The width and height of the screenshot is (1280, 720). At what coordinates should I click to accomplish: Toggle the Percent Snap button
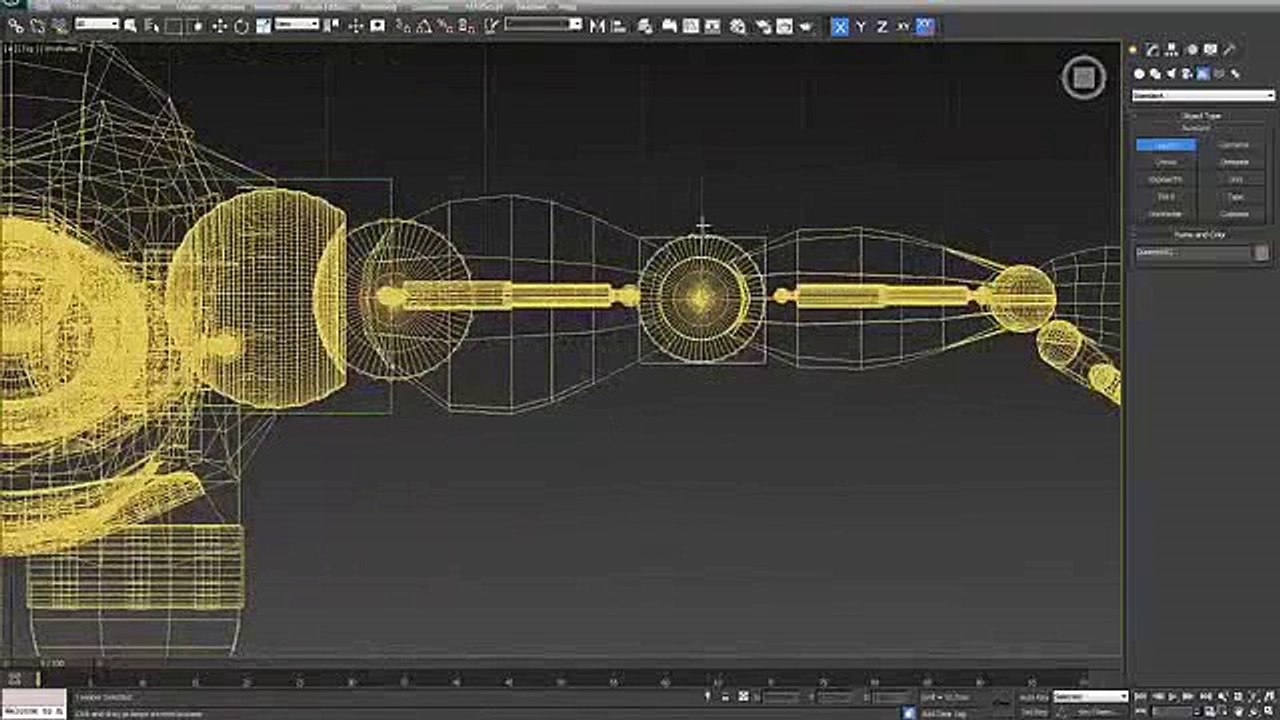[x=445, y=27]
